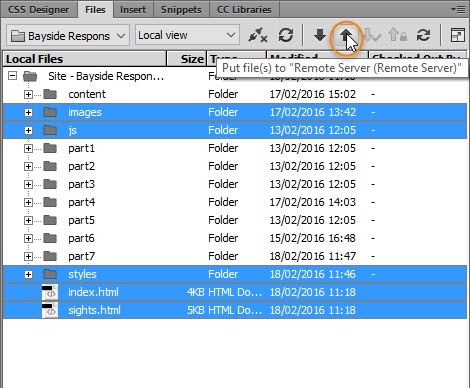
Task: Open the Local view dropdown
Action: tap(187, 35)
